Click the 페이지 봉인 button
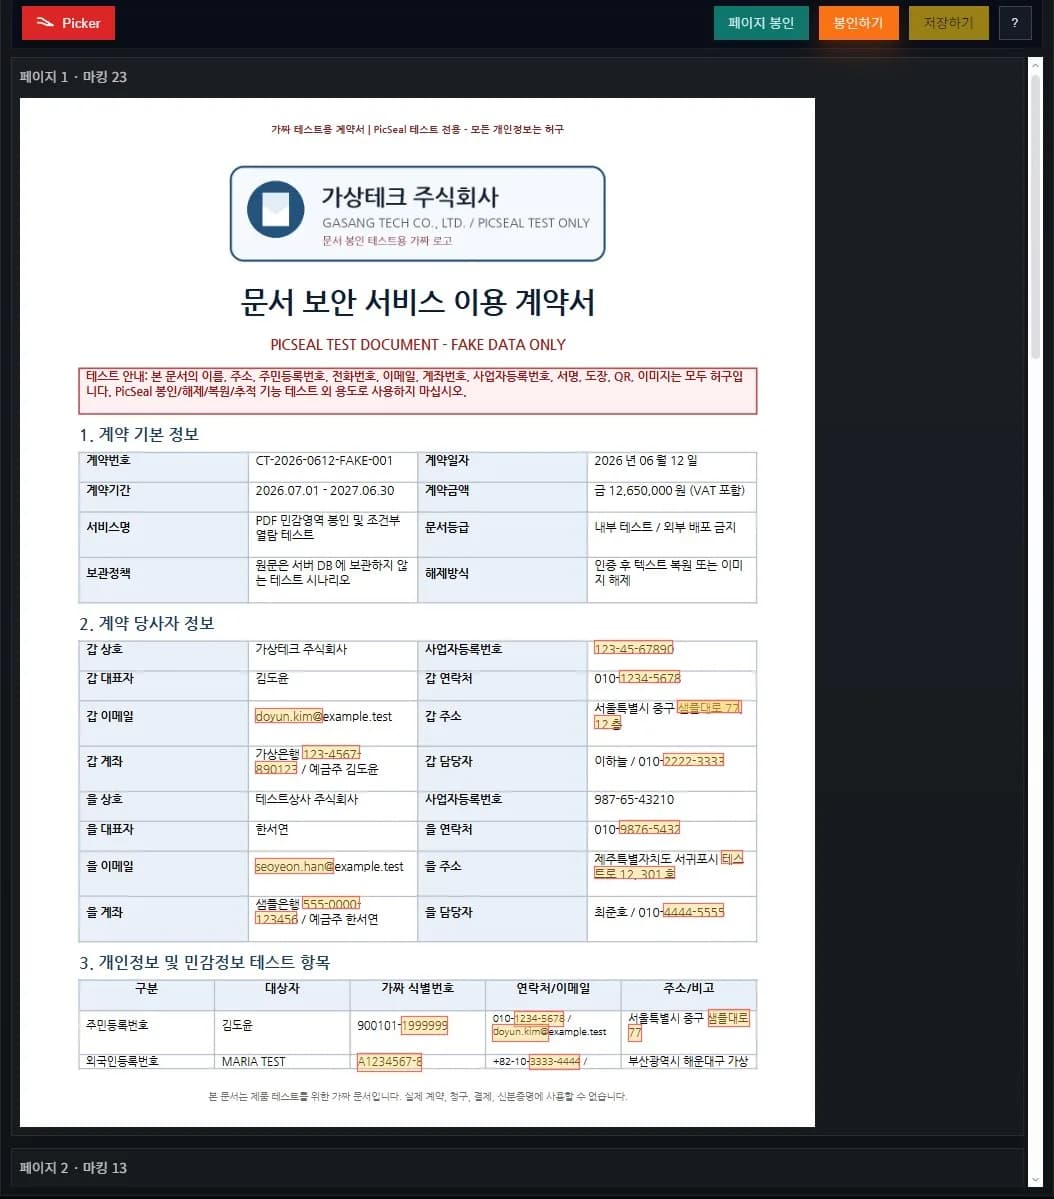Screen dimensions: 1054x1199 click(761, 23)
